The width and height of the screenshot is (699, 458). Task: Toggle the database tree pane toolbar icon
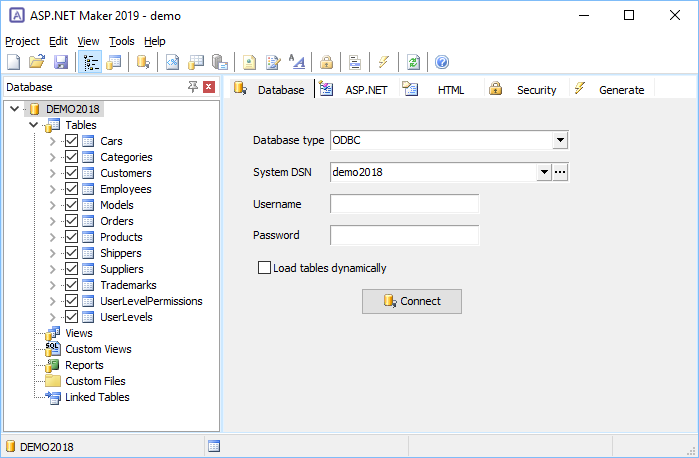[90, 62]
